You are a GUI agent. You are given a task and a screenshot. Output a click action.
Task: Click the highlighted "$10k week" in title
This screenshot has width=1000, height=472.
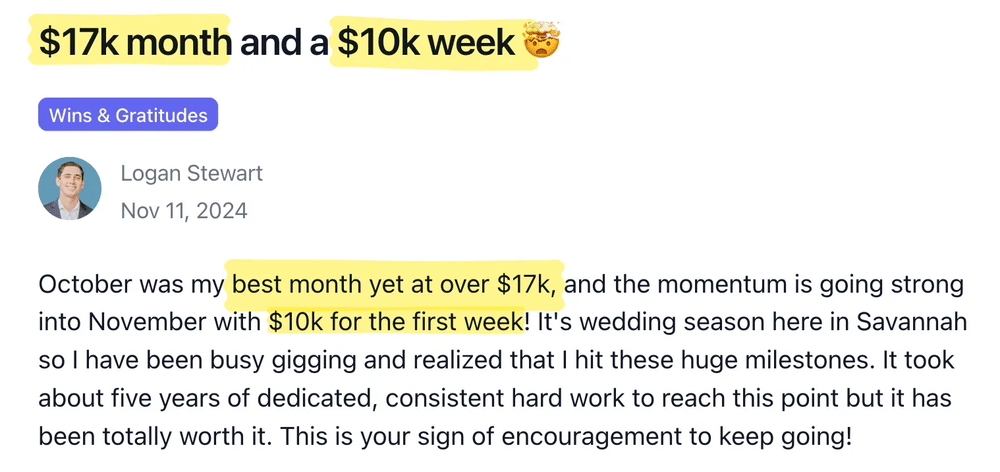(x=426, y=43)
